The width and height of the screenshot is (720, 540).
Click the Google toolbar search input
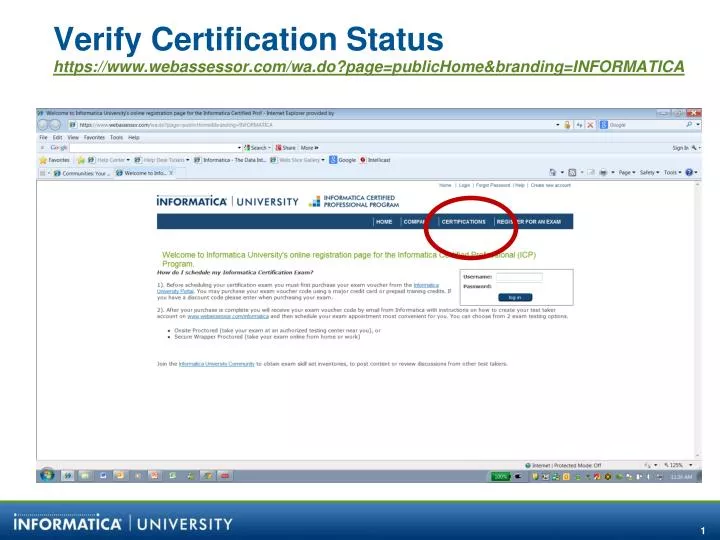(155, 148)
